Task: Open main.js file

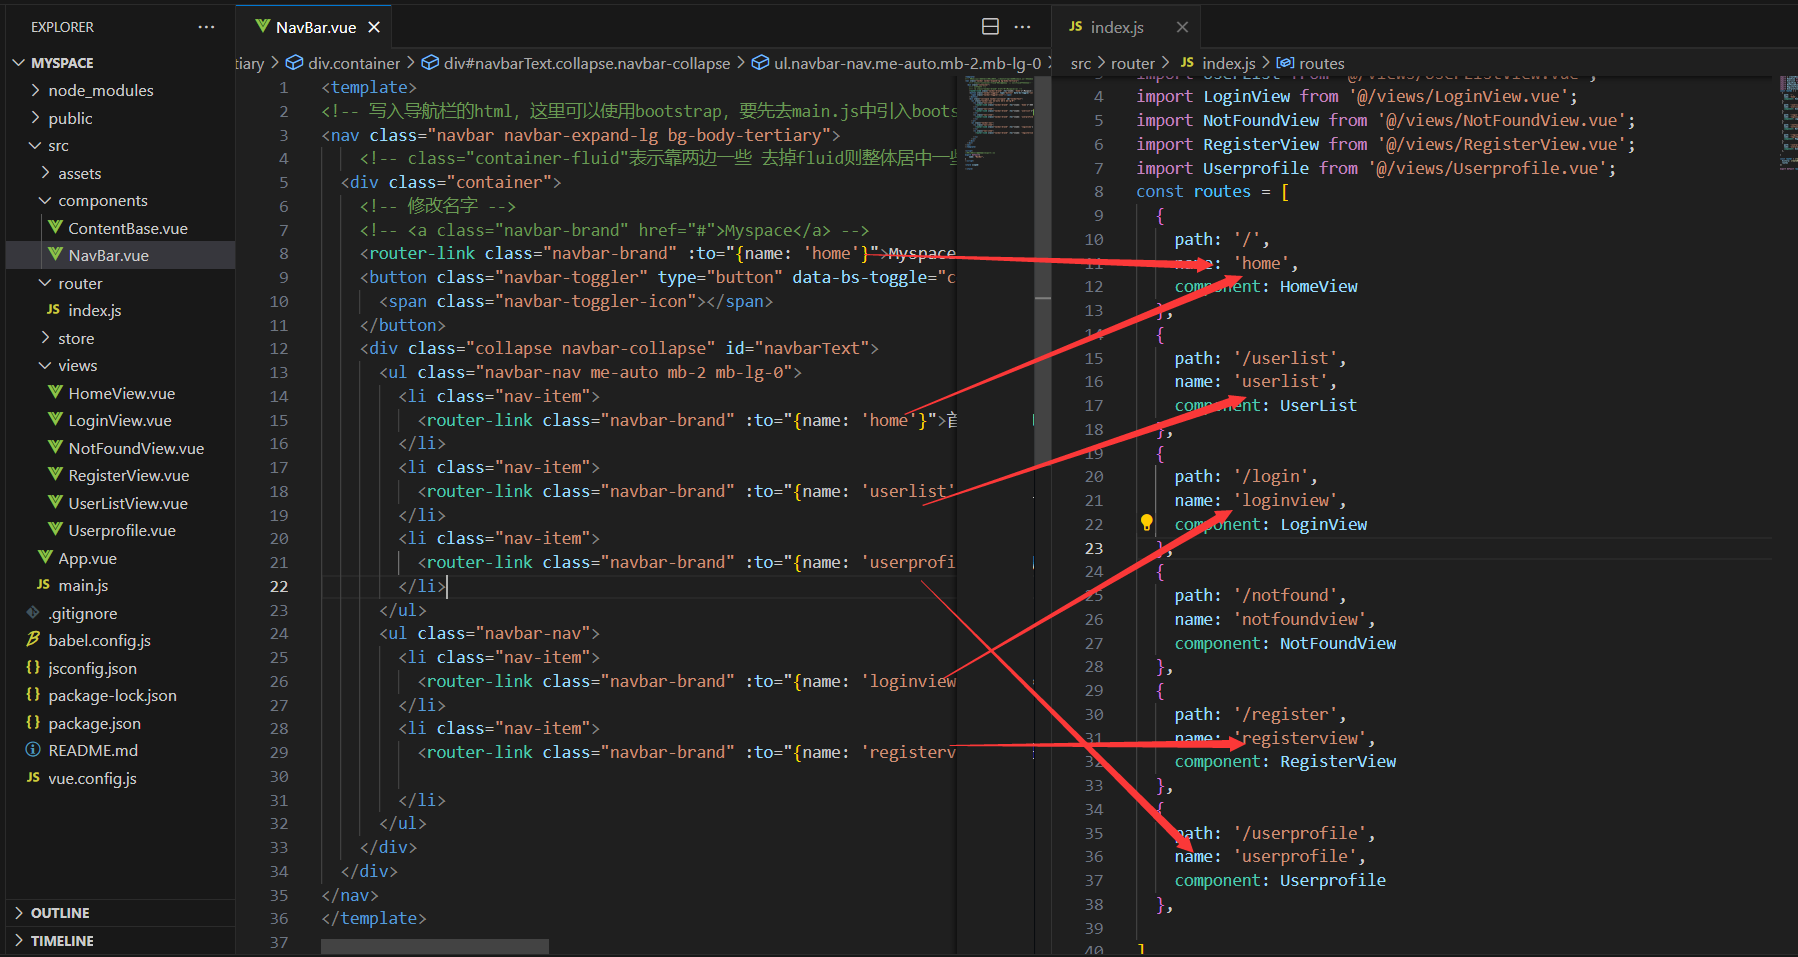Action: pos(83,585)
